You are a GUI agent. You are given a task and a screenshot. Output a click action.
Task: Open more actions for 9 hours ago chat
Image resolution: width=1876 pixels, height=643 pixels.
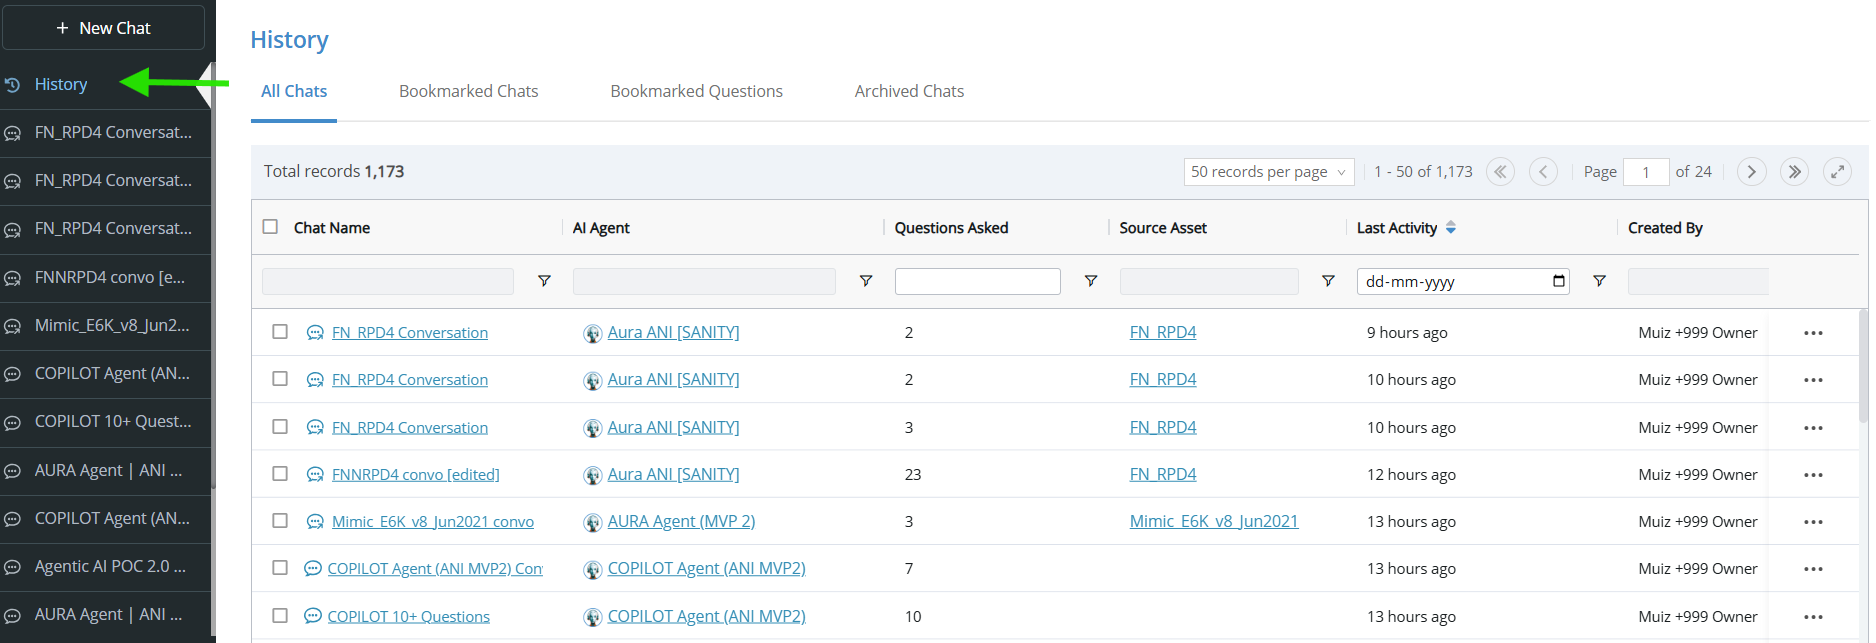click(x=1813, y=333)
